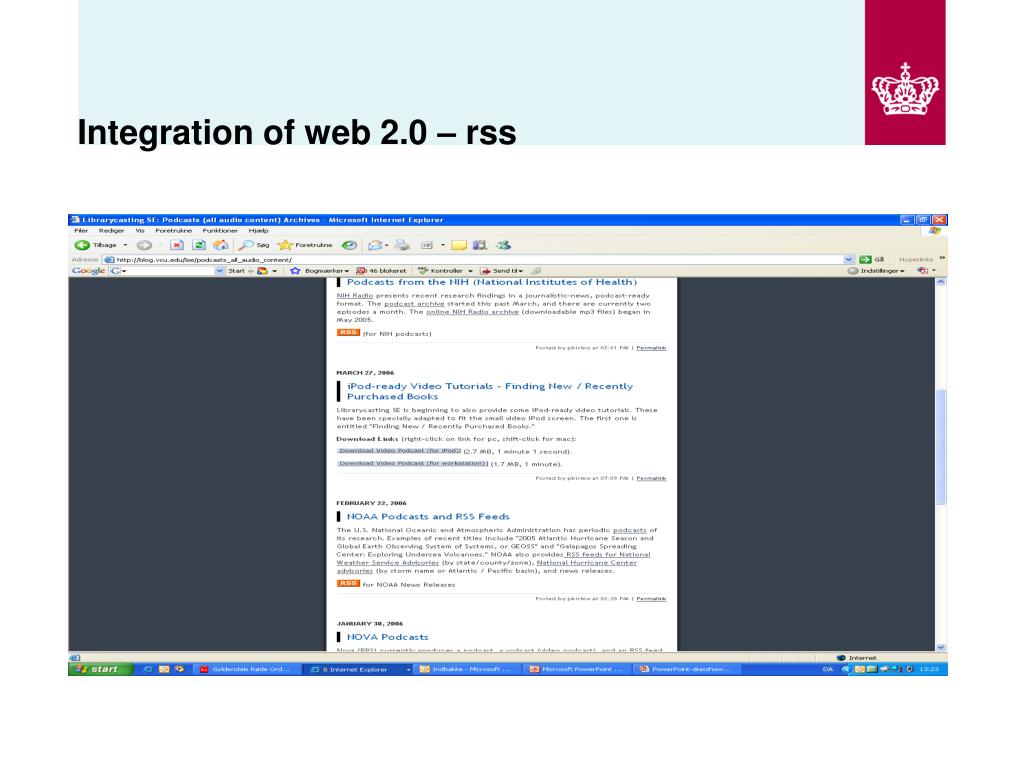This screenshot has width=1024, height=768.
Task: Expand the Google search box dropdown
Action: coord(219,271)
